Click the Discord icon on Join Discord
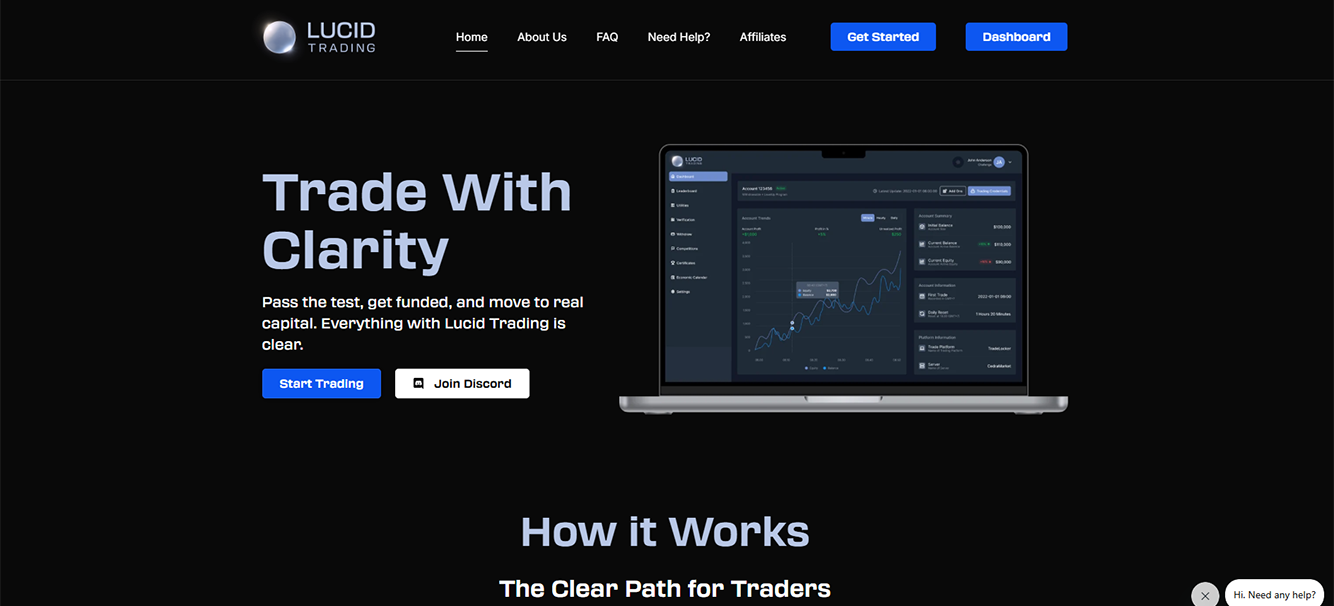 [x=419, y=383]
